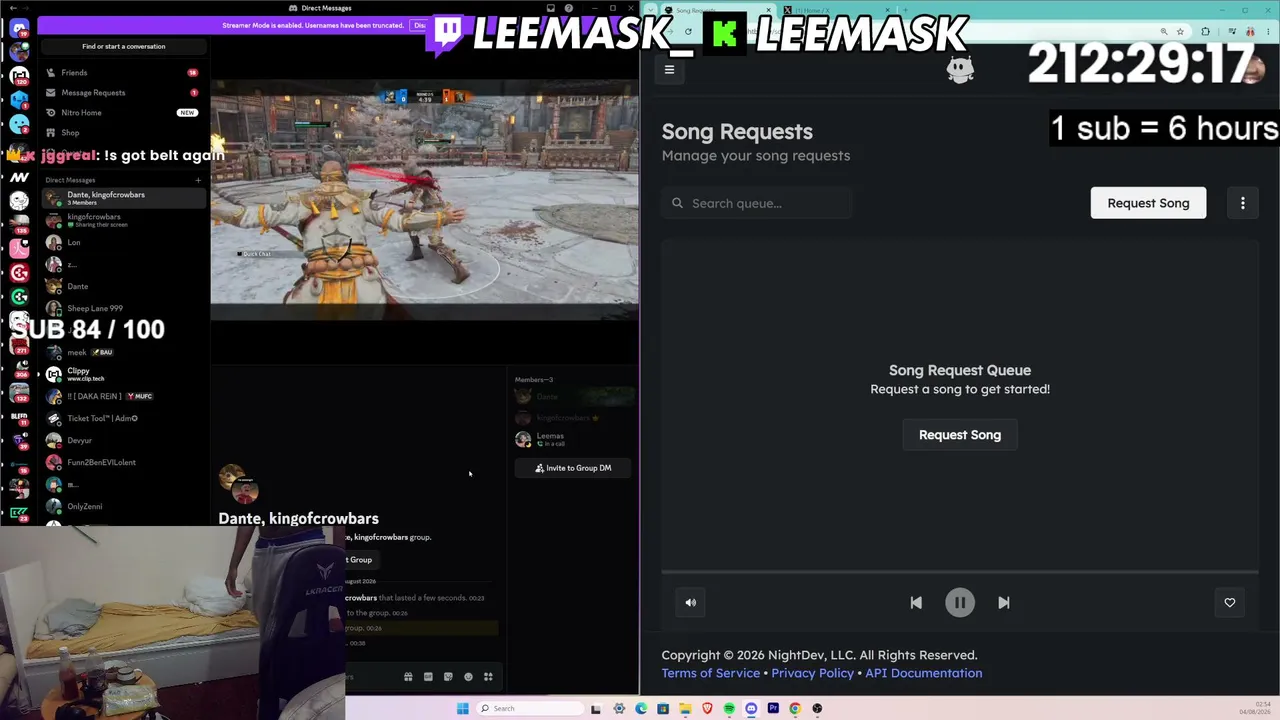
Task: Open Discord Direct Messages home icon
Action: click(19, 28)
